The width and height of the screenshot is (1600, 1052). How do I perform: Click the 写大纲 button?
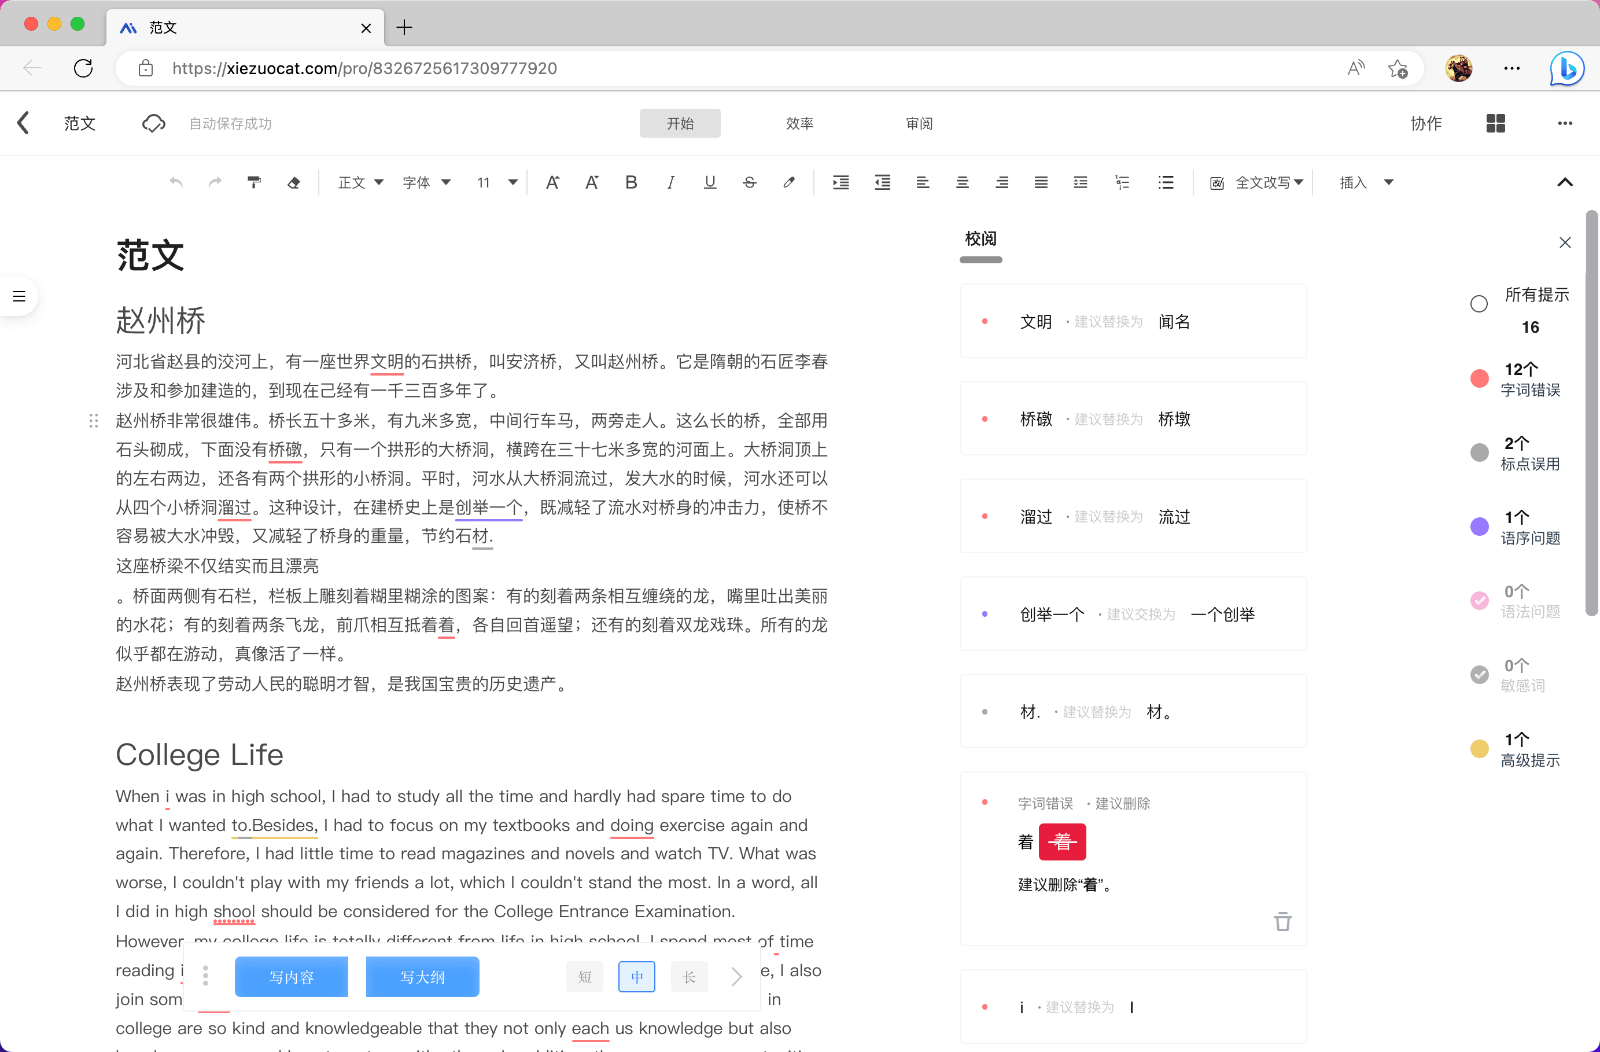point(422,977)
